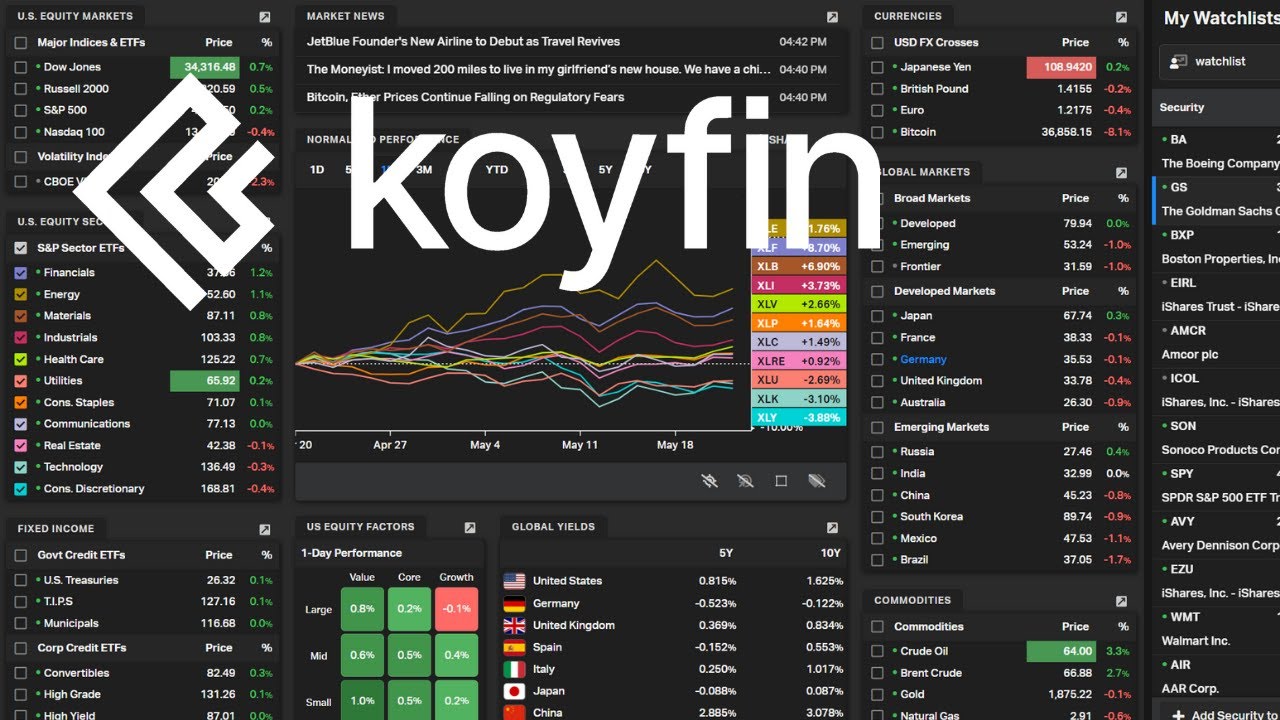The width and height of the screenshot is (1280, 720).
Task: Click the crossed-out tag icon under the chart
Action: pos(817,481)
